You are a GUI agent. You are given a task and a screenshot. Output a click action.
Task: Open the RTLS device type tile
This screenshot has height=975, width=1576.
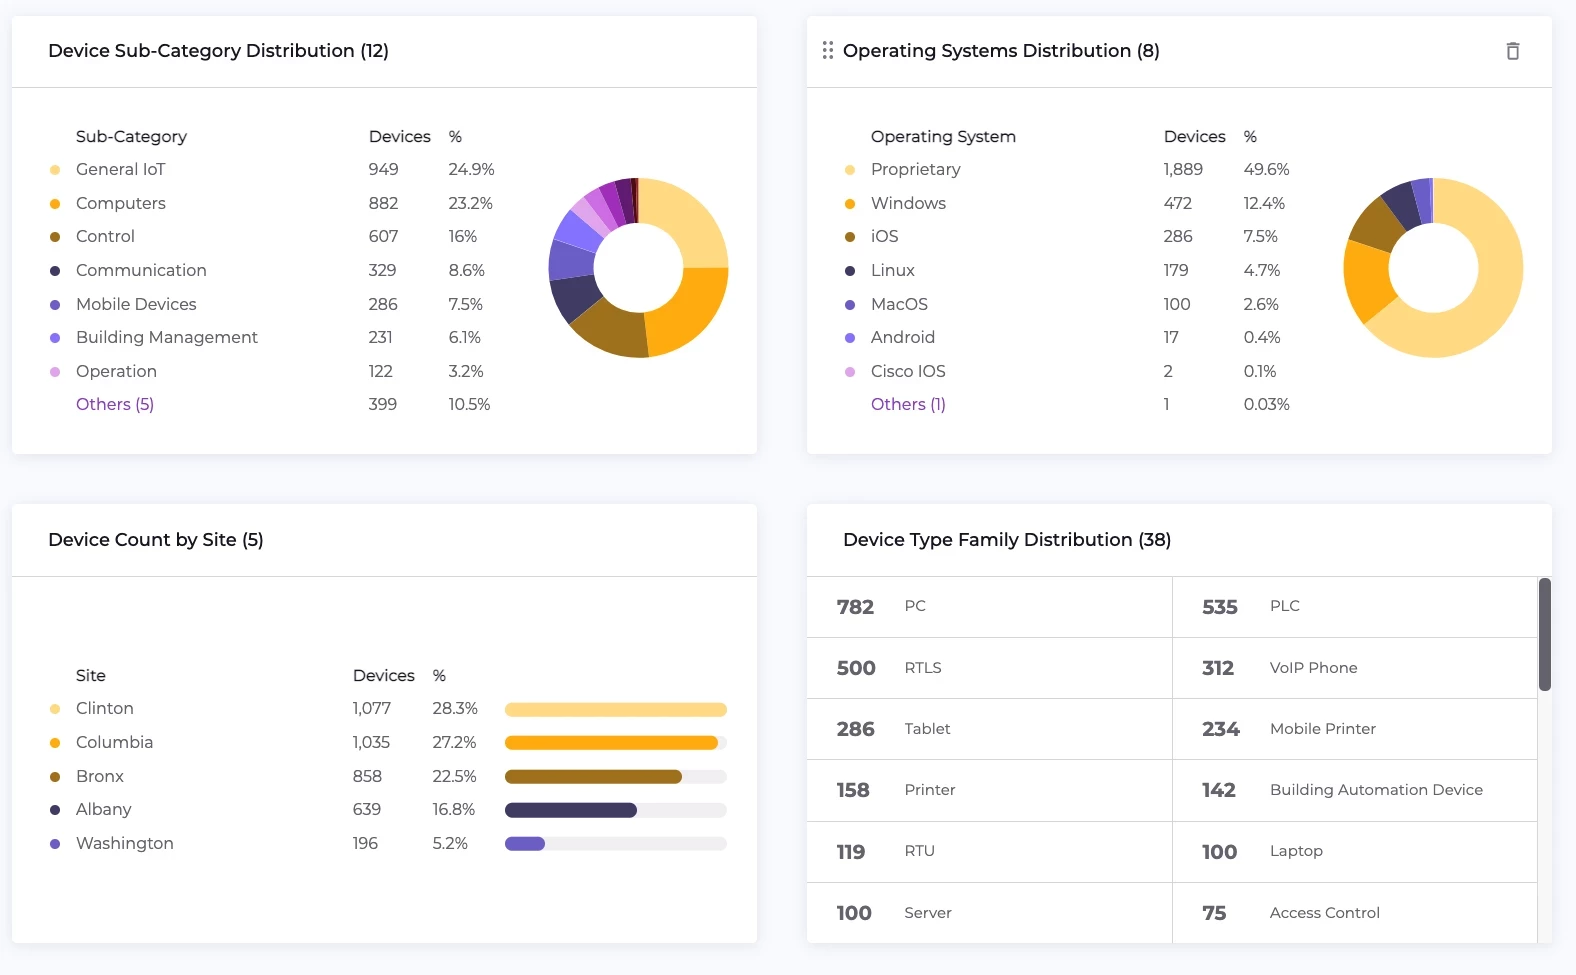click(988, 668)
